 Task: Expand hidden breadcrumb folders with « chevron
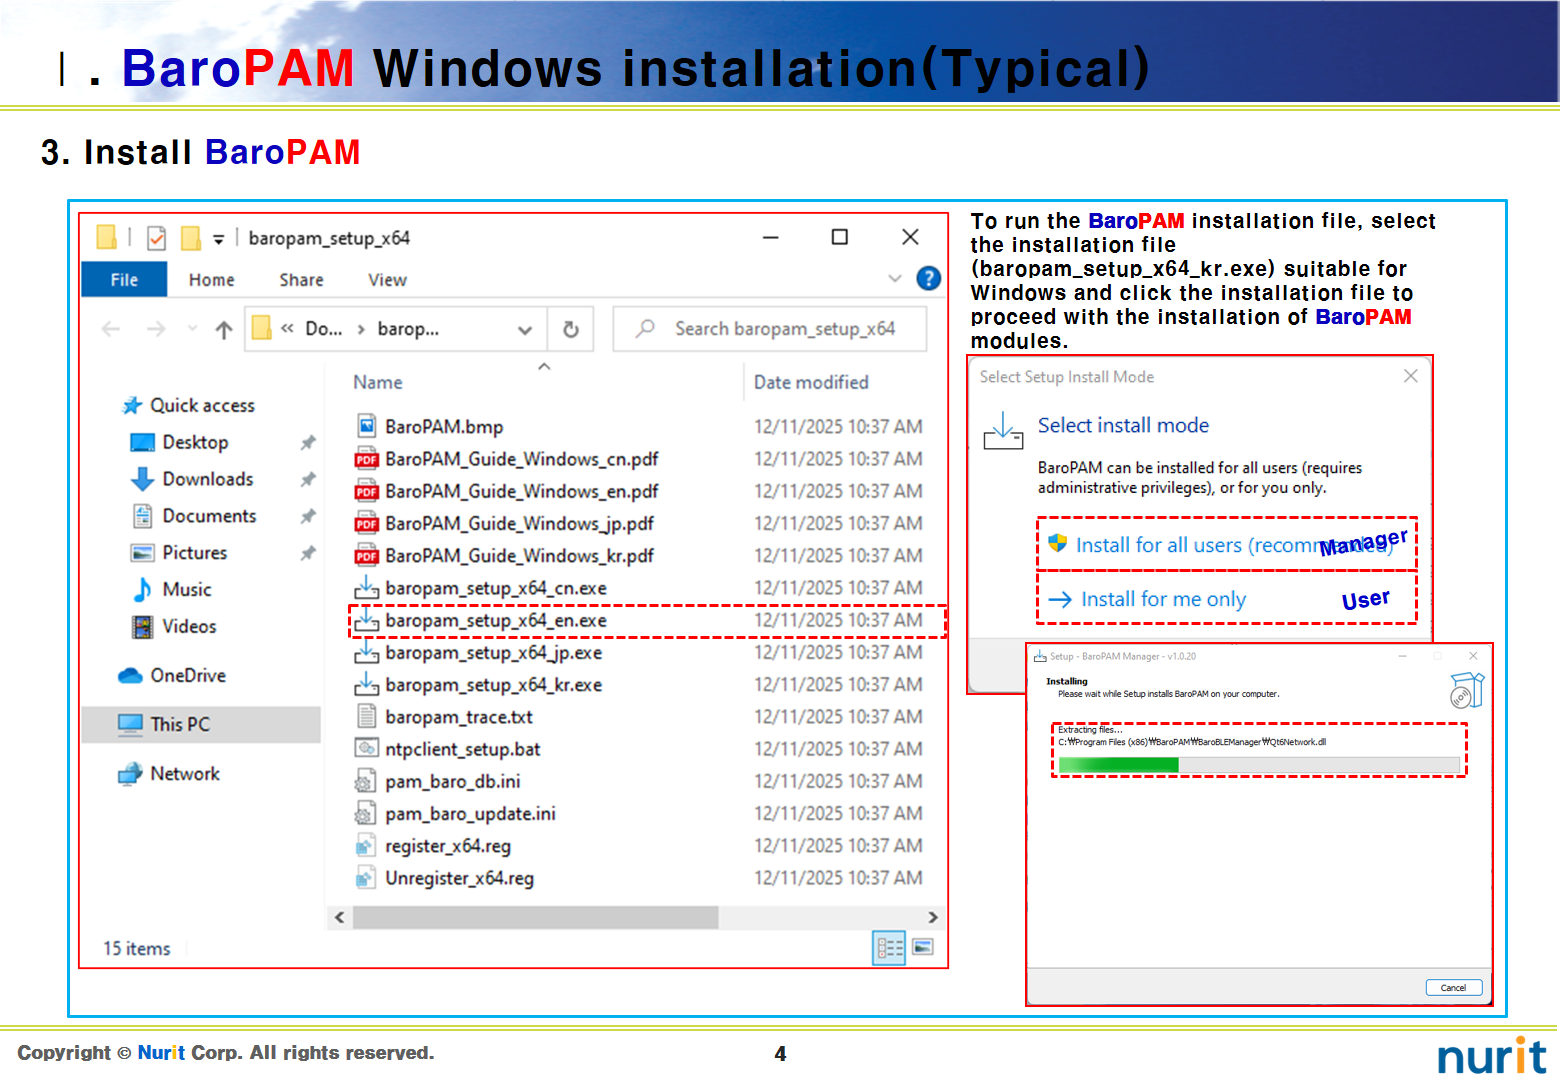[287, 328]
